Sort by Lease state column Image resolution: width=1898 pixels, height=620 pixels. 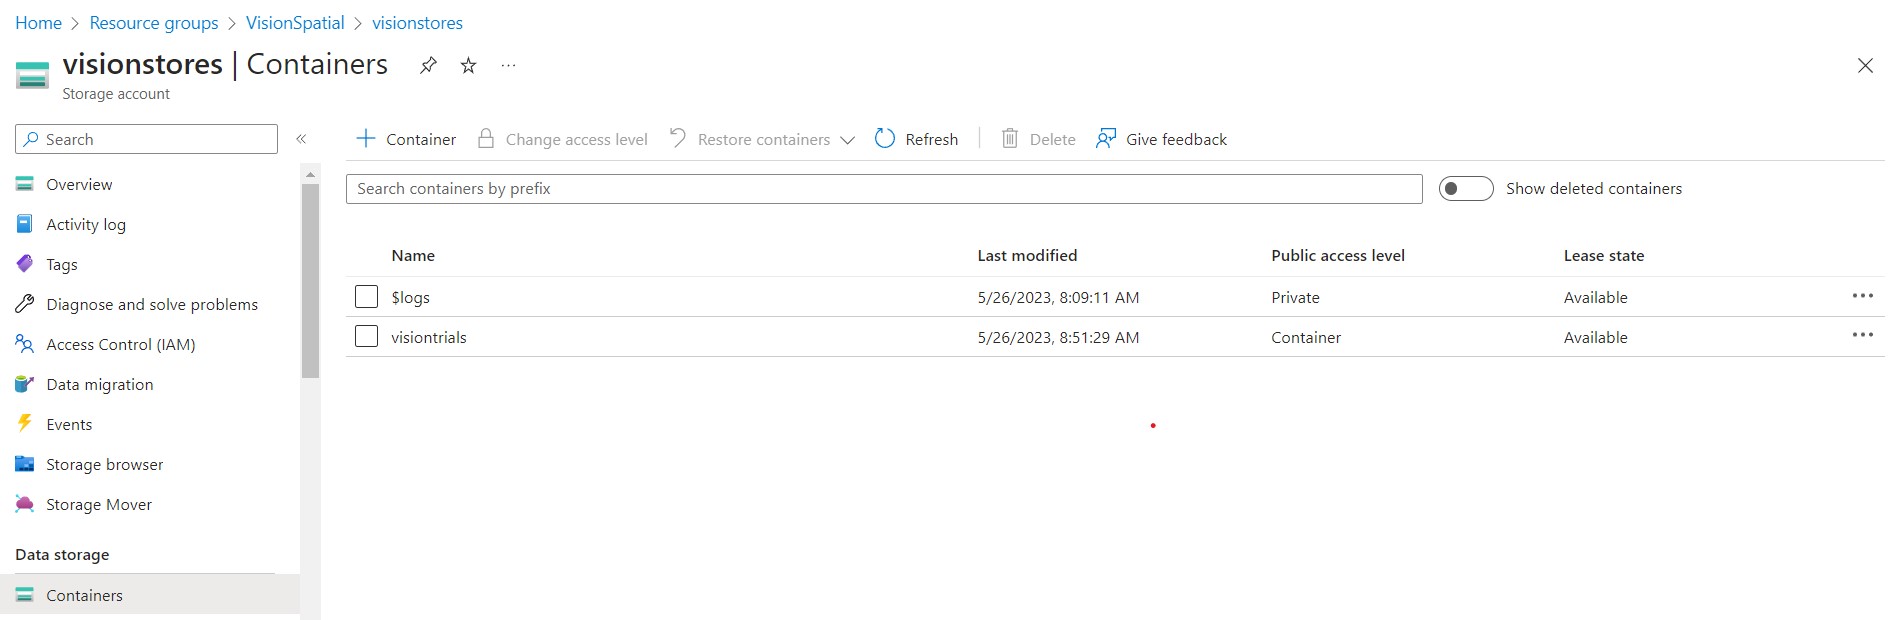coord(1604,256)
